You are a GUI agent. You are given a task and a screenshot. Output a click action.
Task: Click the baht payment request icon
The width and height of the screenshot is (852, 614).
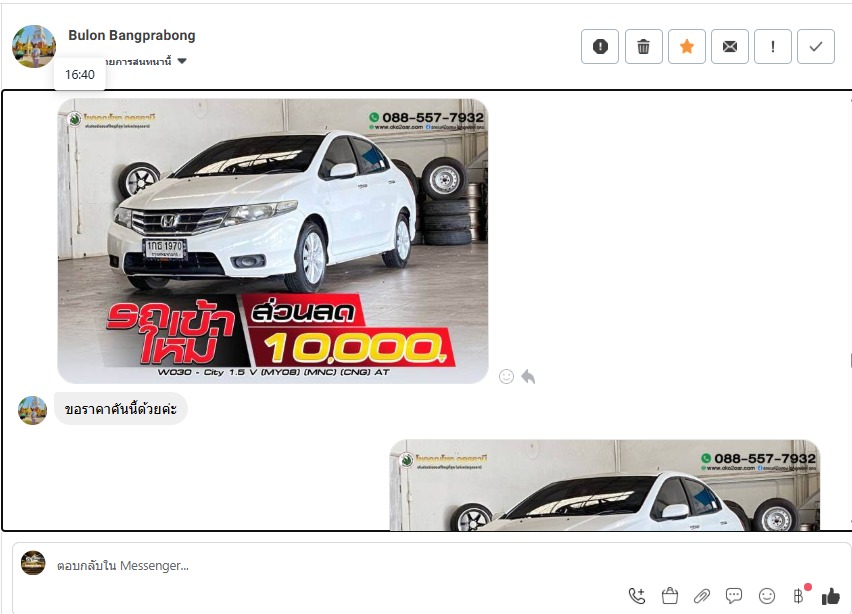798,596
